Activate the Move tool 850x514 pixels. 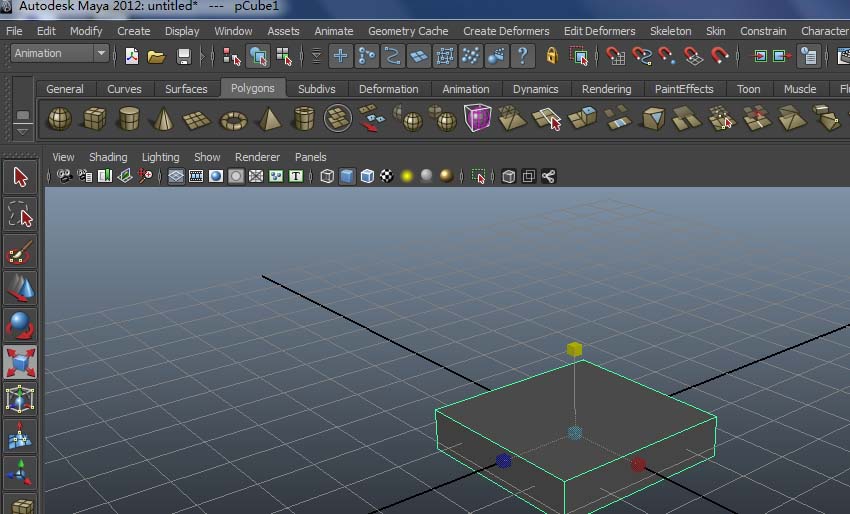(20, 288)
